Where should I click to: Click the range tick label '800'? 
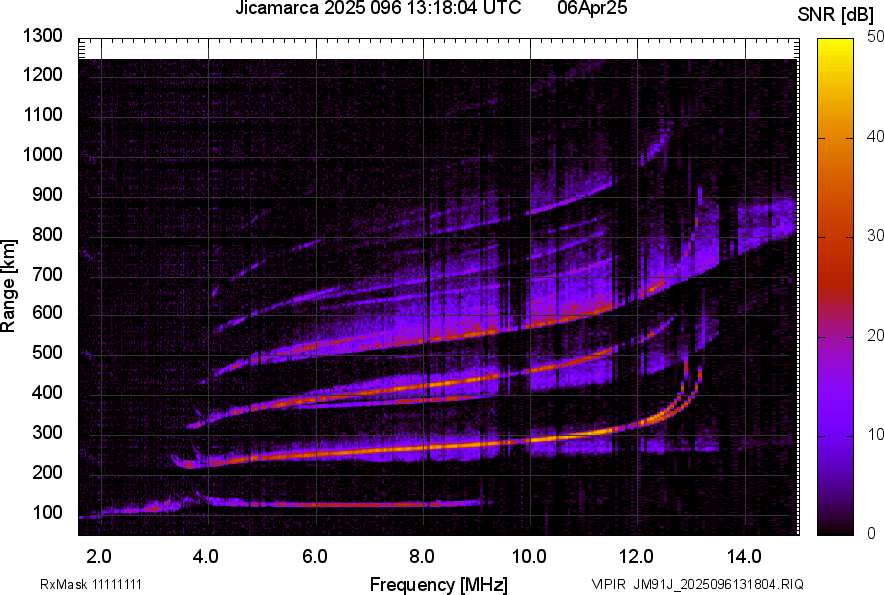coord(47,233)
